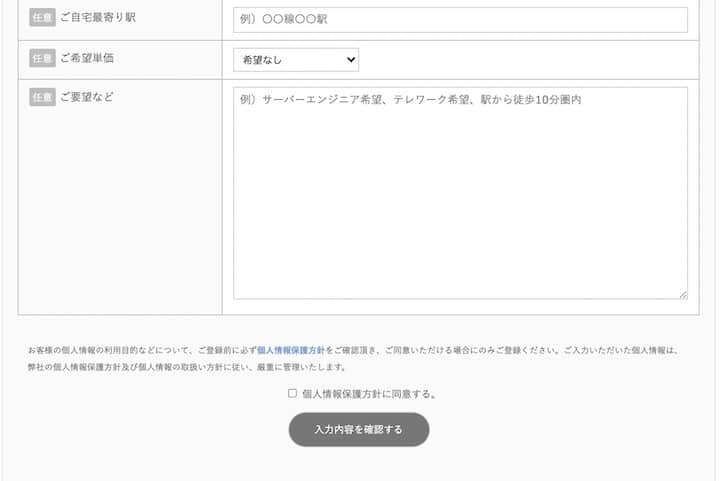Viewport: 720px width, 481px height.
Task: Click the ご自宅最寄り駅 text input field
Action: click(x=460, y=20)
